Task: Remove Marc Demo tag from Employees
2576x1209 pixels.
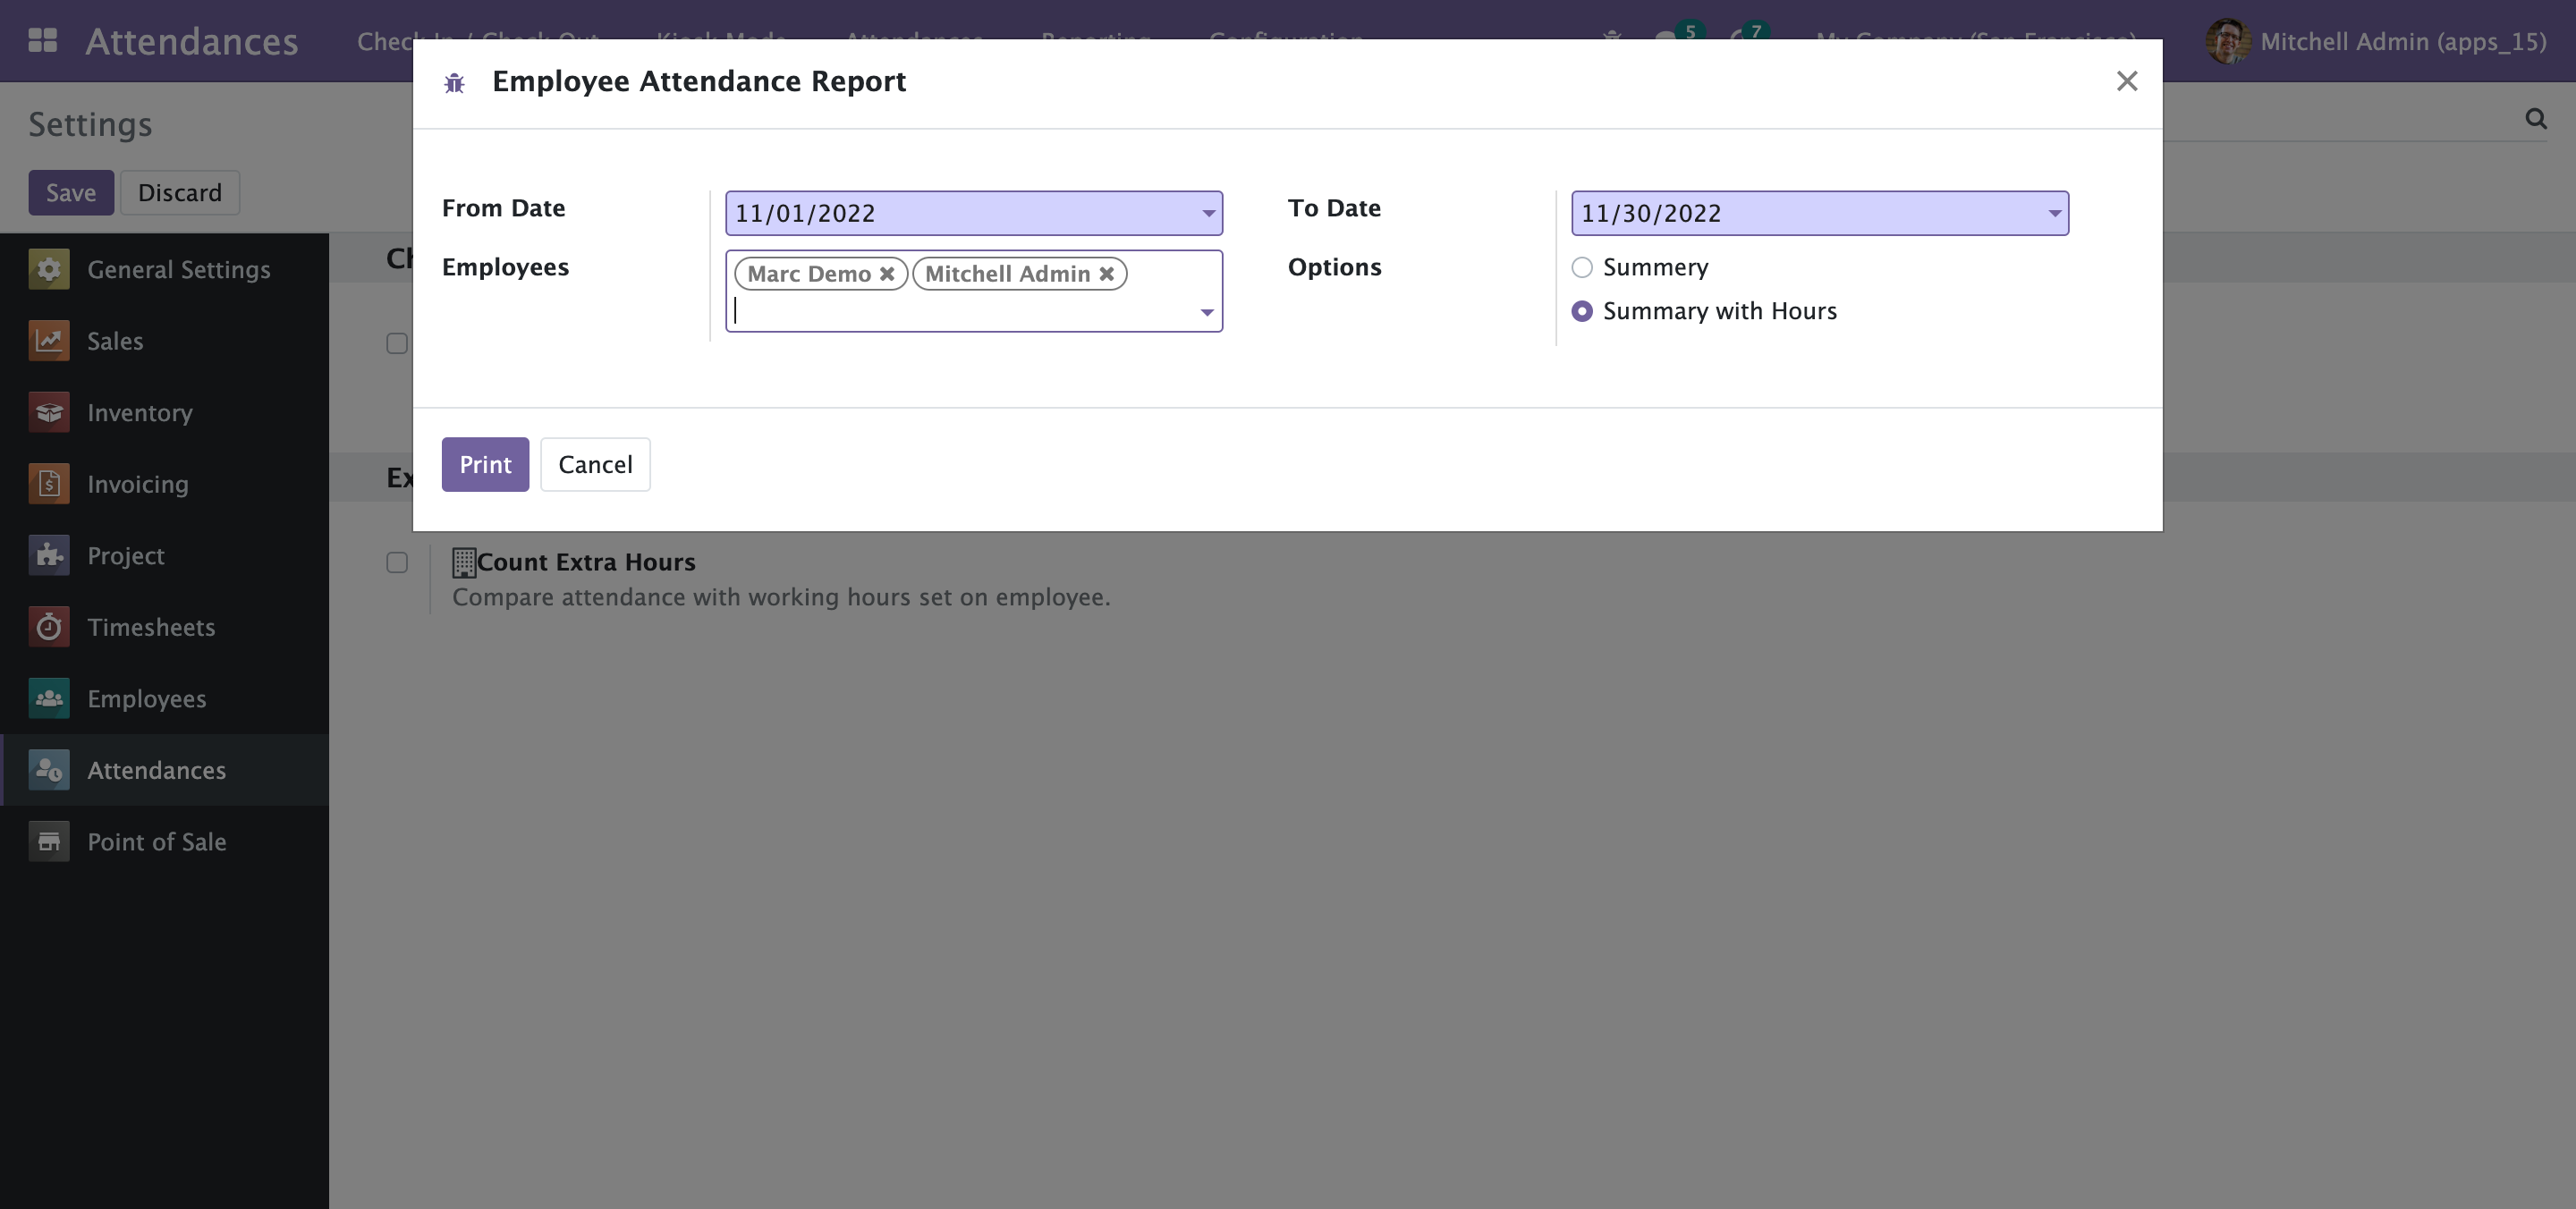Action: (887, 274)
